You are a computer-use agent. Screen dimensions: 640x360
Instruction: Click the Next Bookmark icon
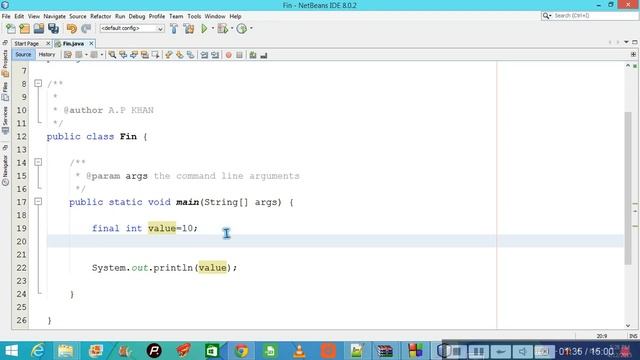pos(180,55)
